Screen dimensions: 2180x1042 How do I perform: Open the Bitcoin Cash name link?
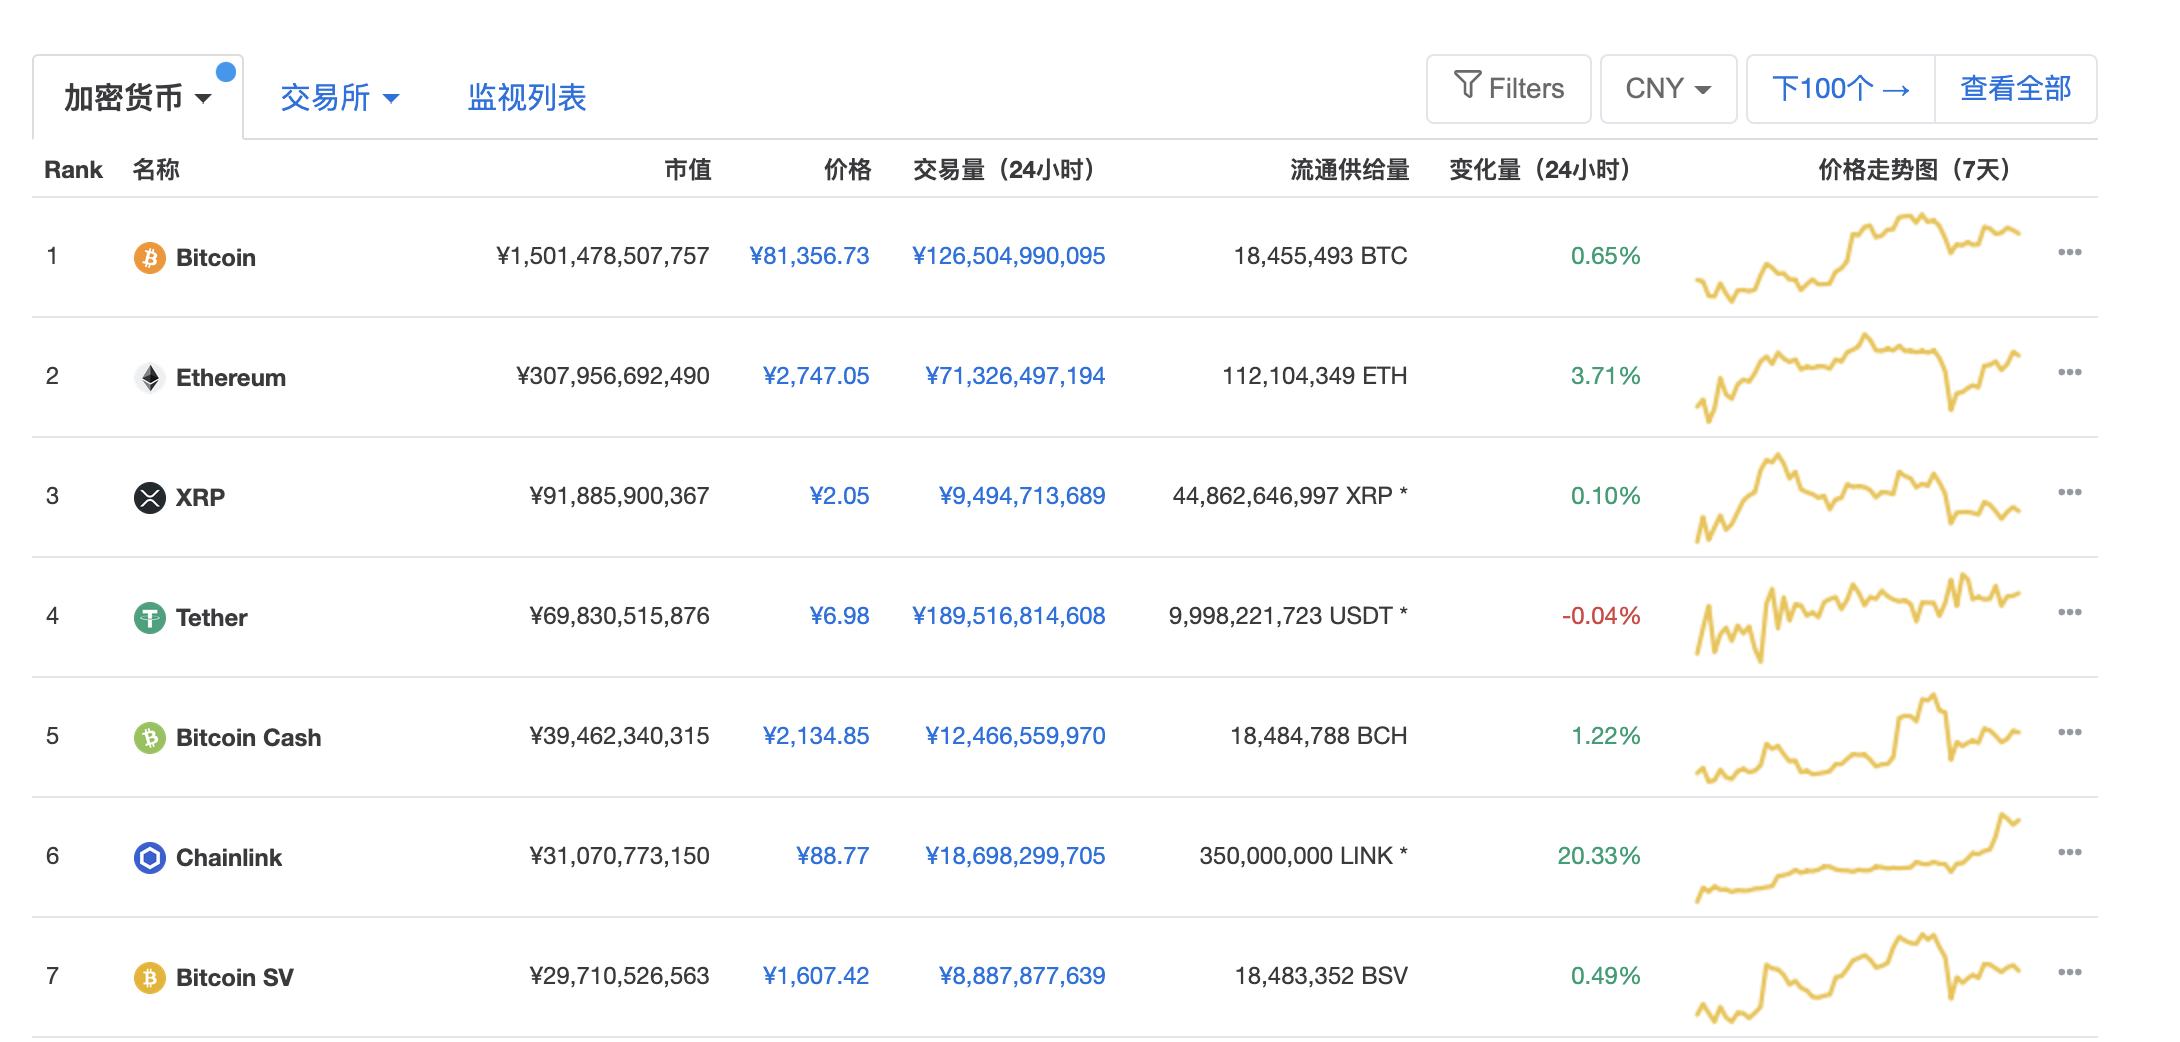[249, 738]
